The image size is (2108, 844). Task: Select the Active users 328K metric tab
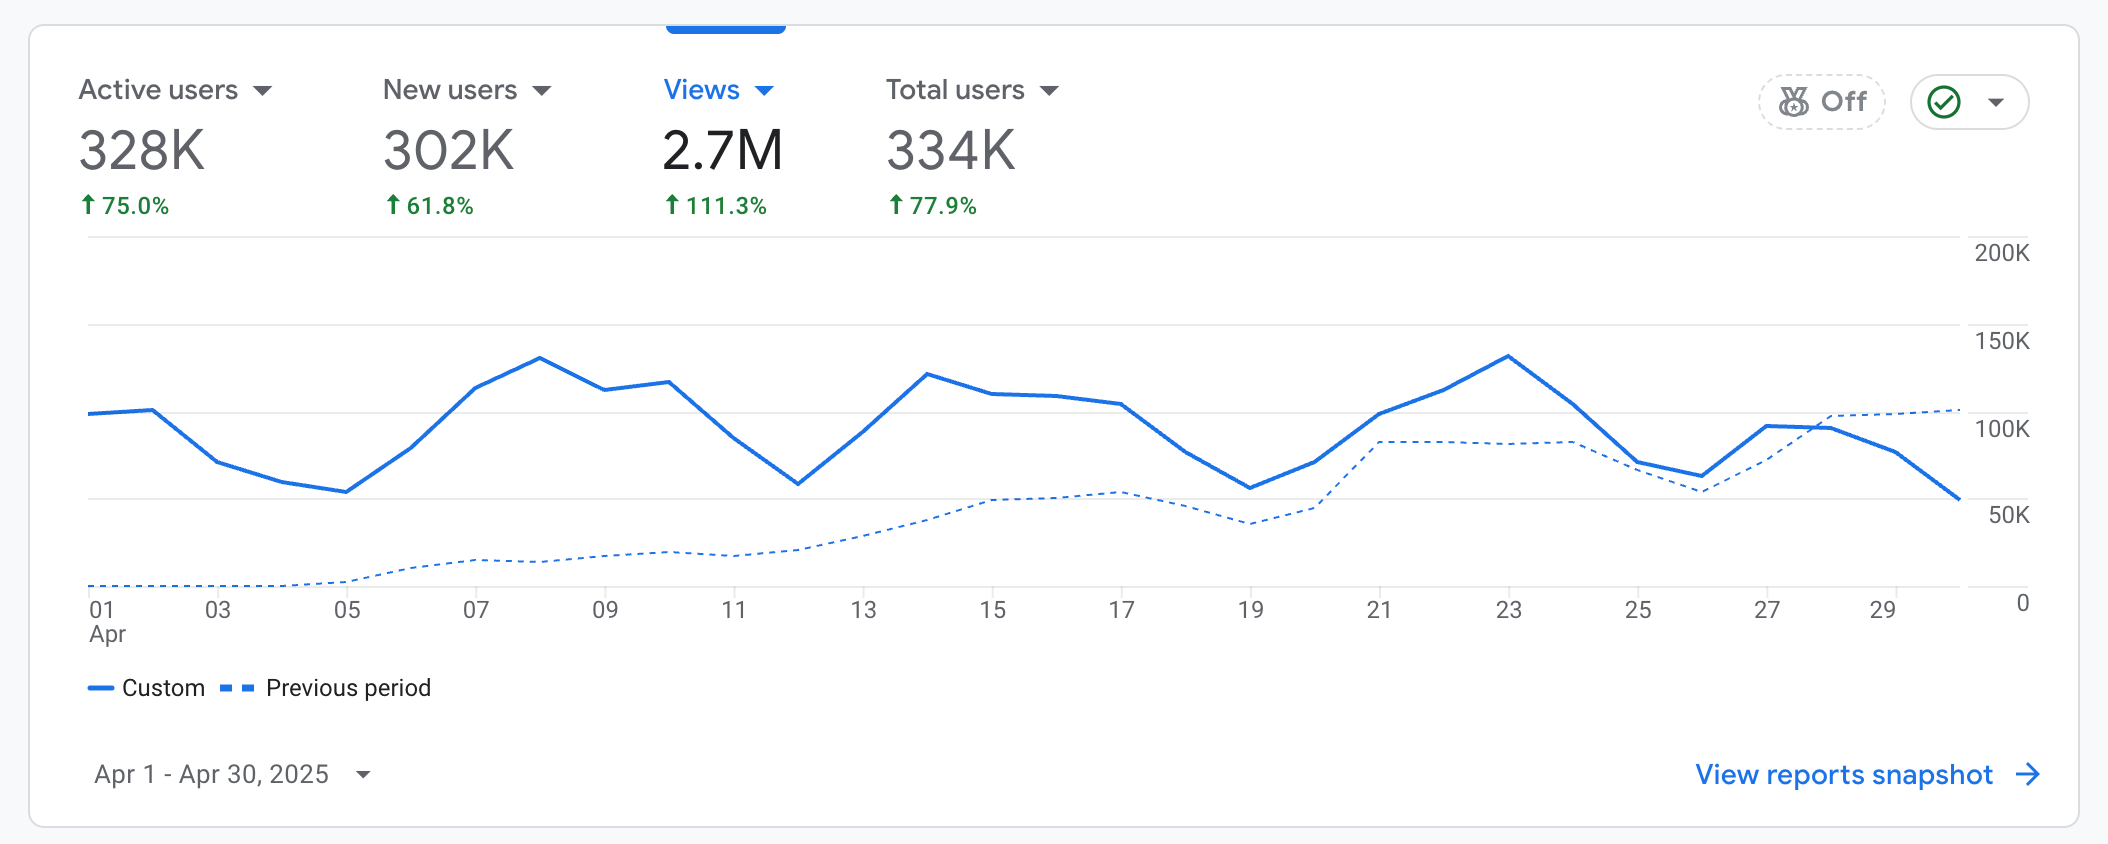(142, 151)
